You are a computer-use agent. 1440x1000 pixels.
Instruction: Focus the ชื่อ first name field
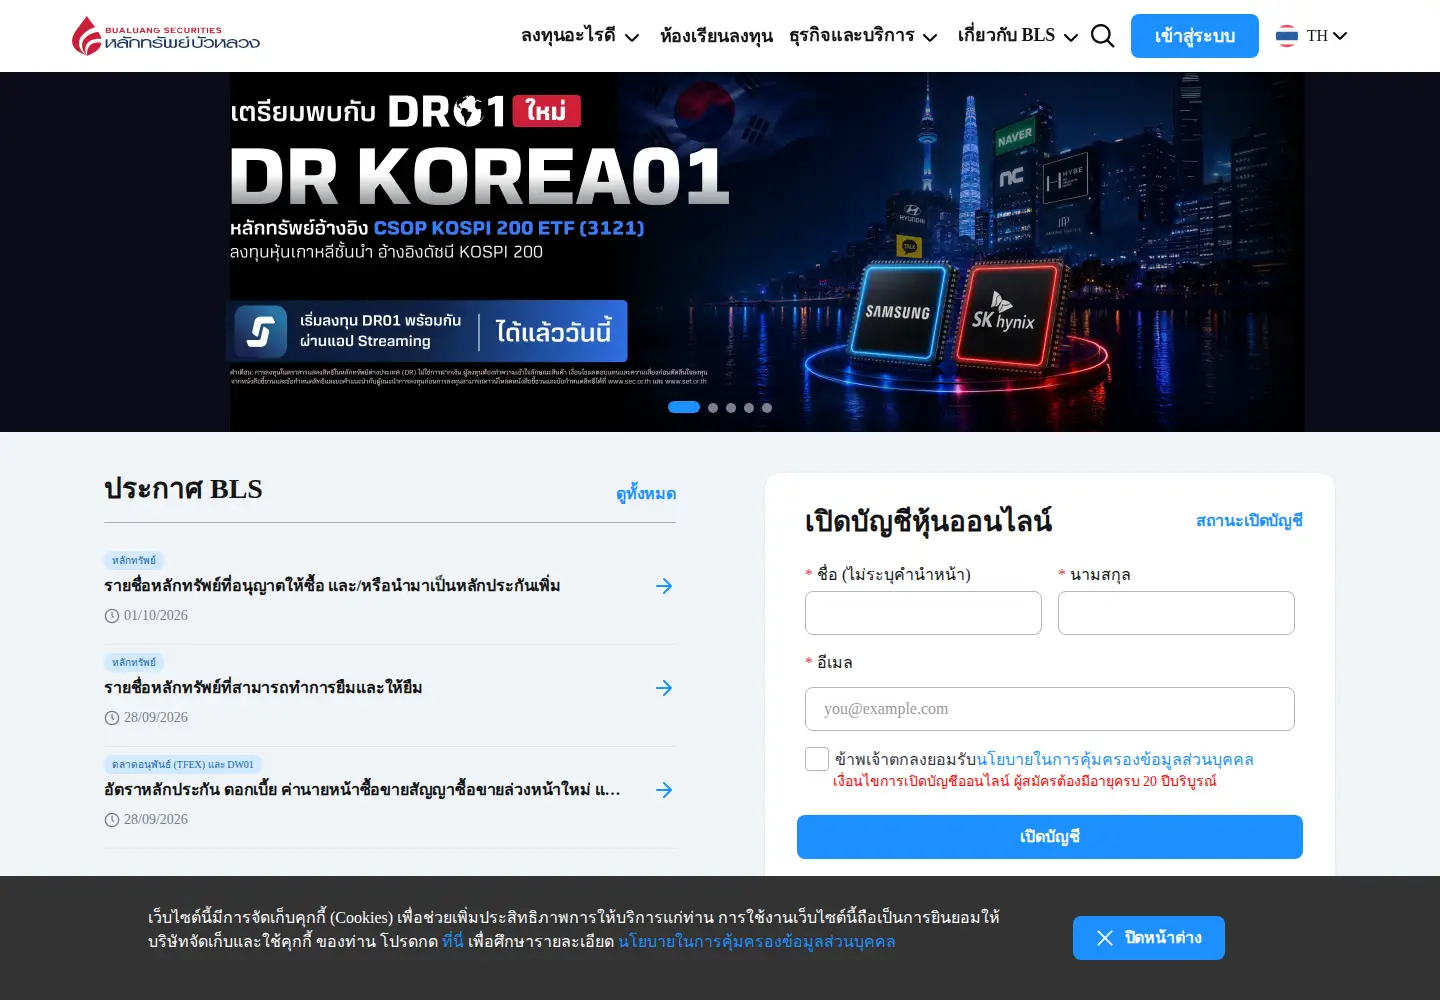click(923, 613)
